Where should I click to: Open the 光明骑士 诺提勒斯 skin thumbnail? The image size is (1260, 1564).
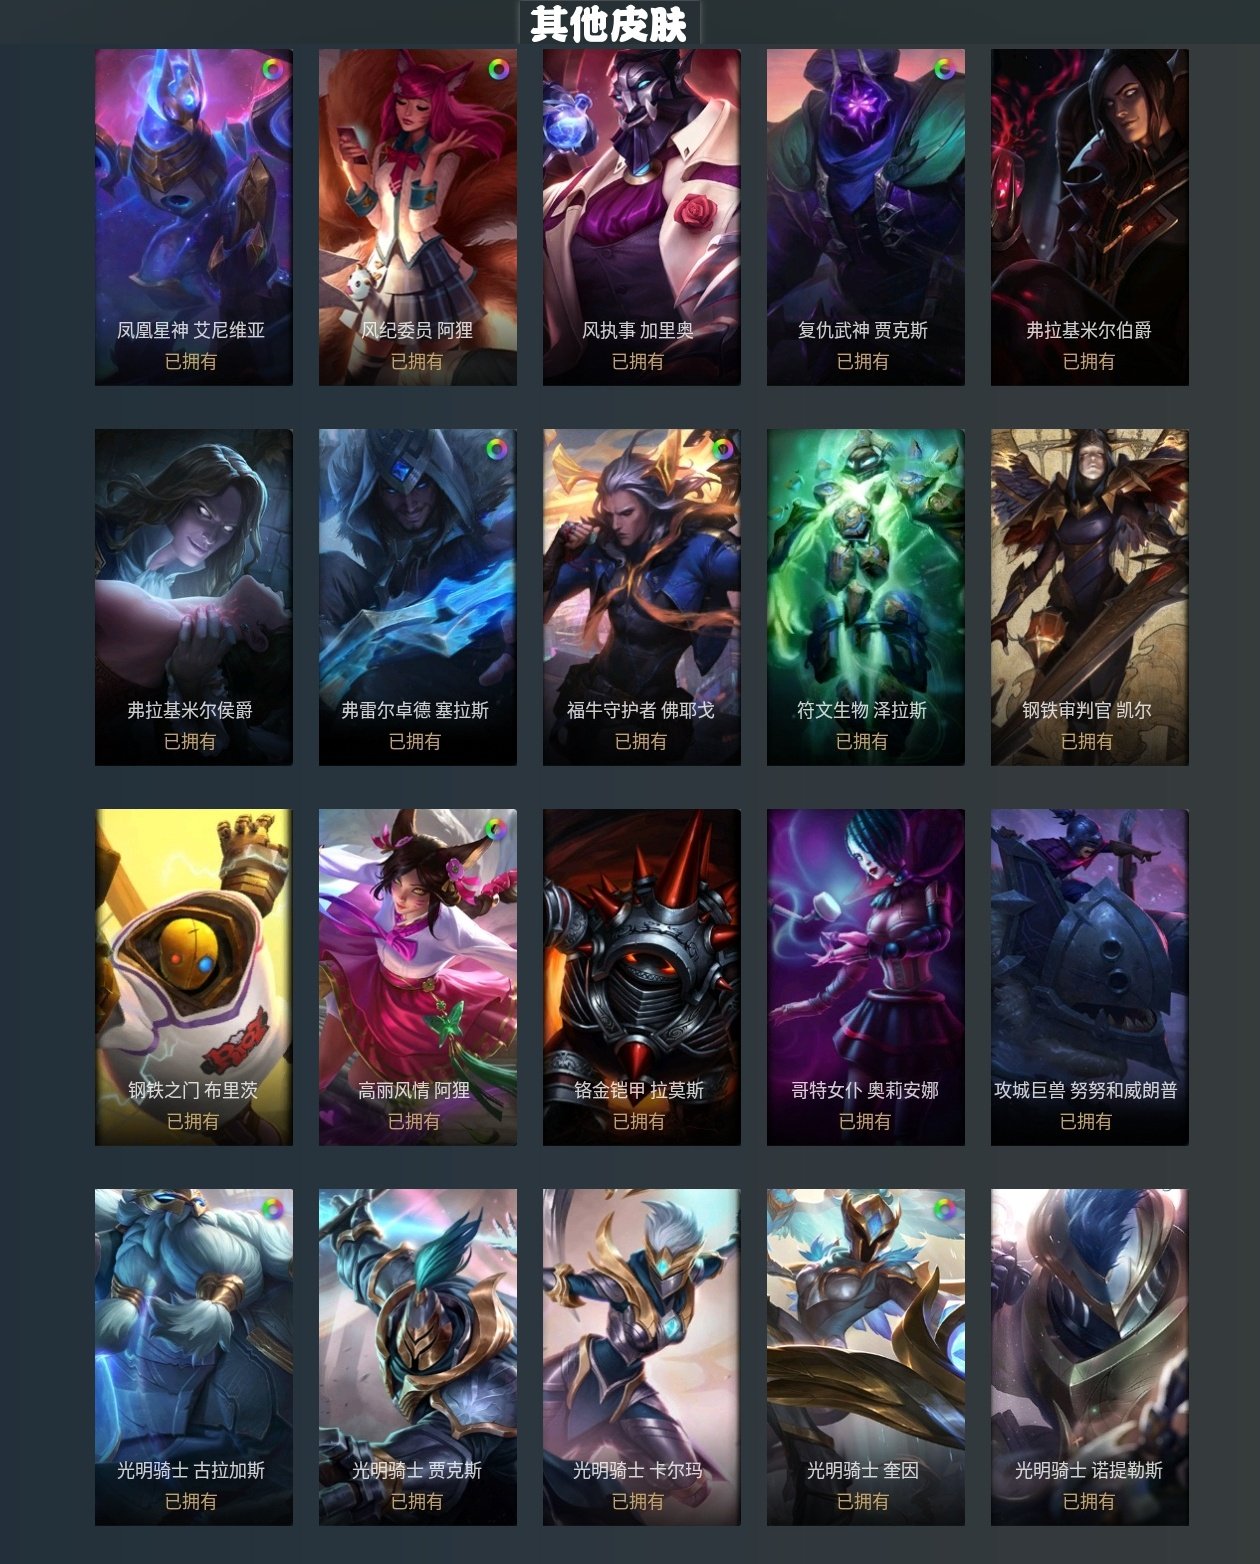(1090, 1357)
